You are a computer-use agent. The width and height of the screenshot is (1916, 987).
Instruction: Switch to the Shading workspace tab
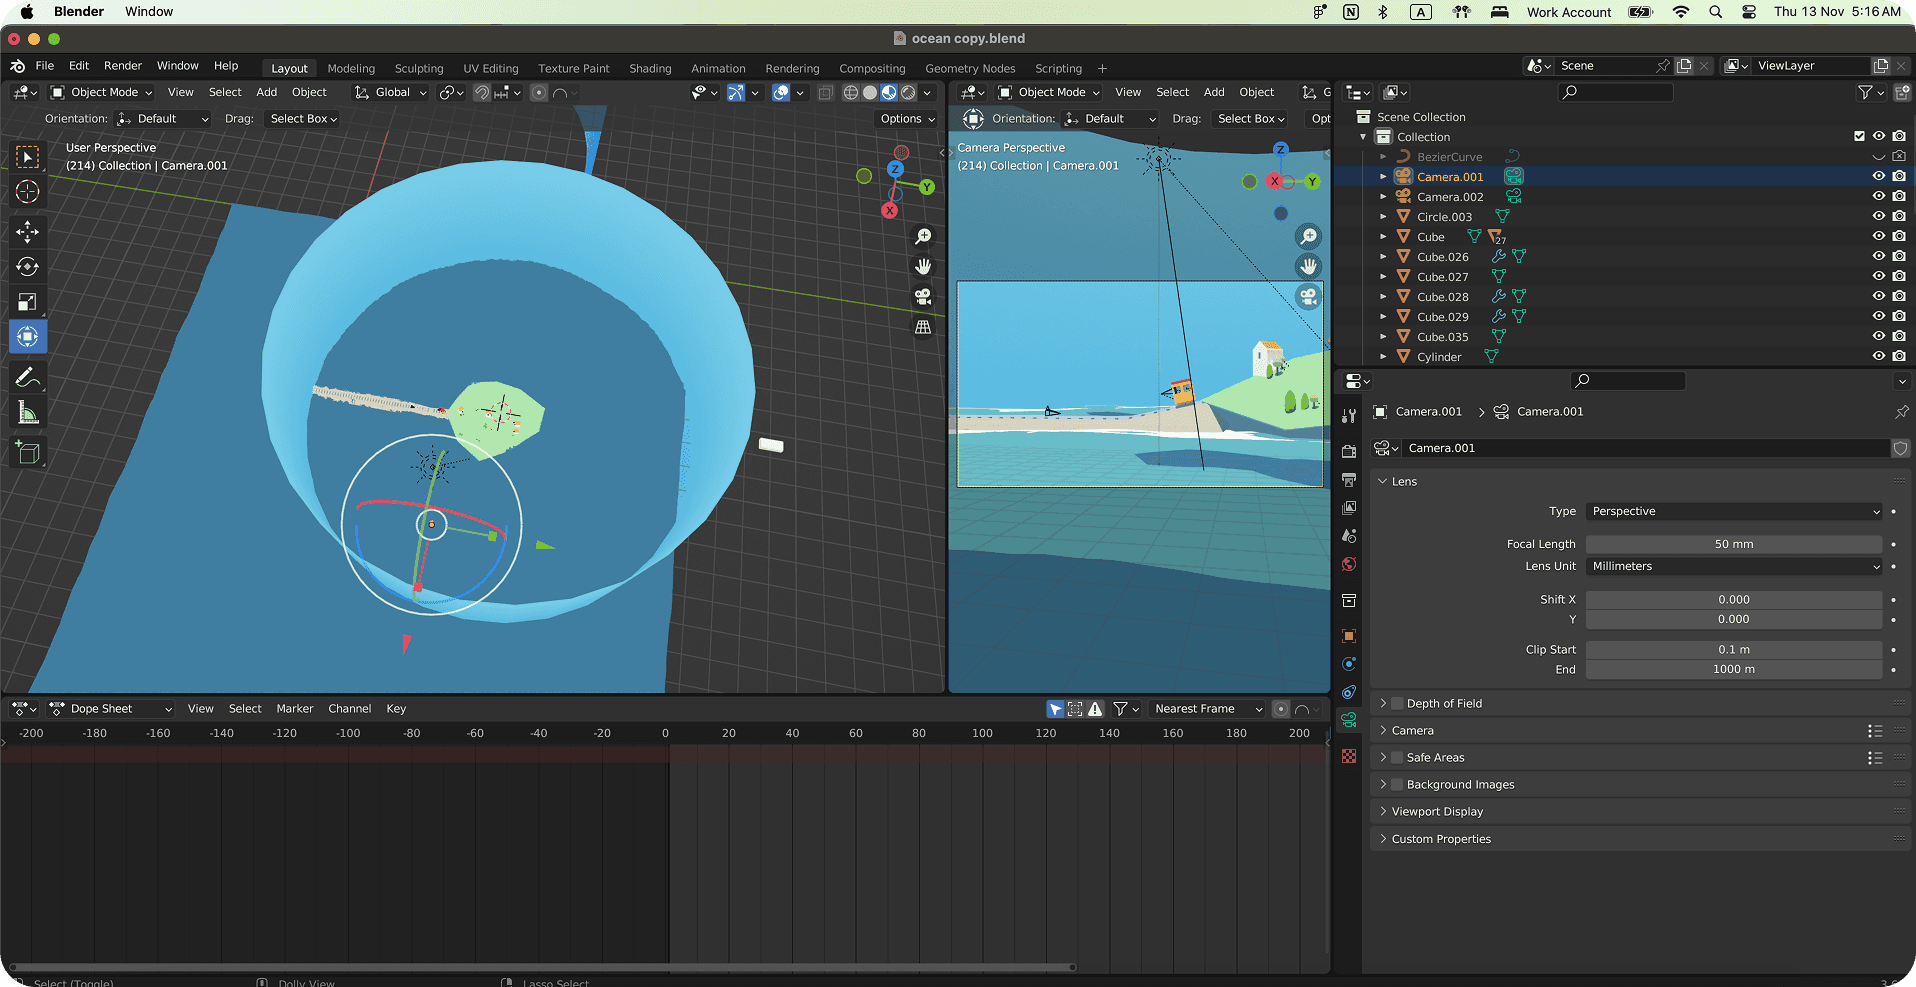[650, 69]
